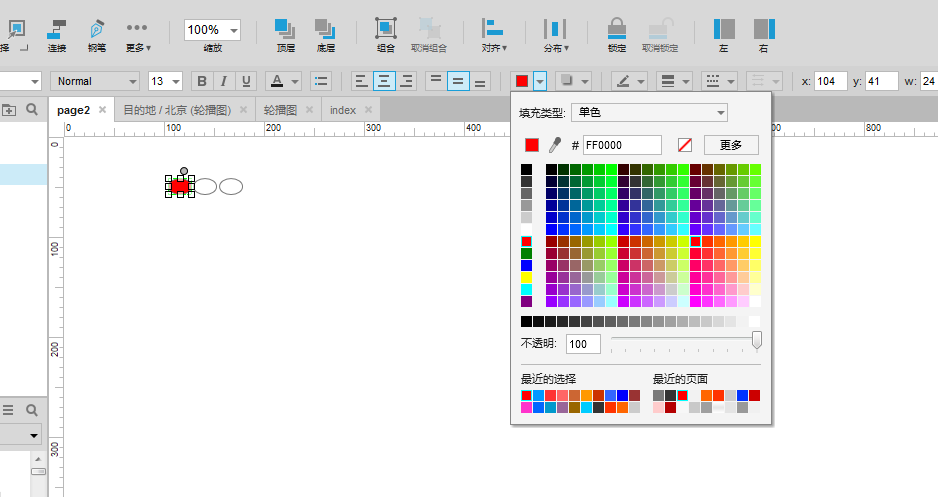Click the hex color FF0000 field
The image size is (938, 497).
coord(622,145)
